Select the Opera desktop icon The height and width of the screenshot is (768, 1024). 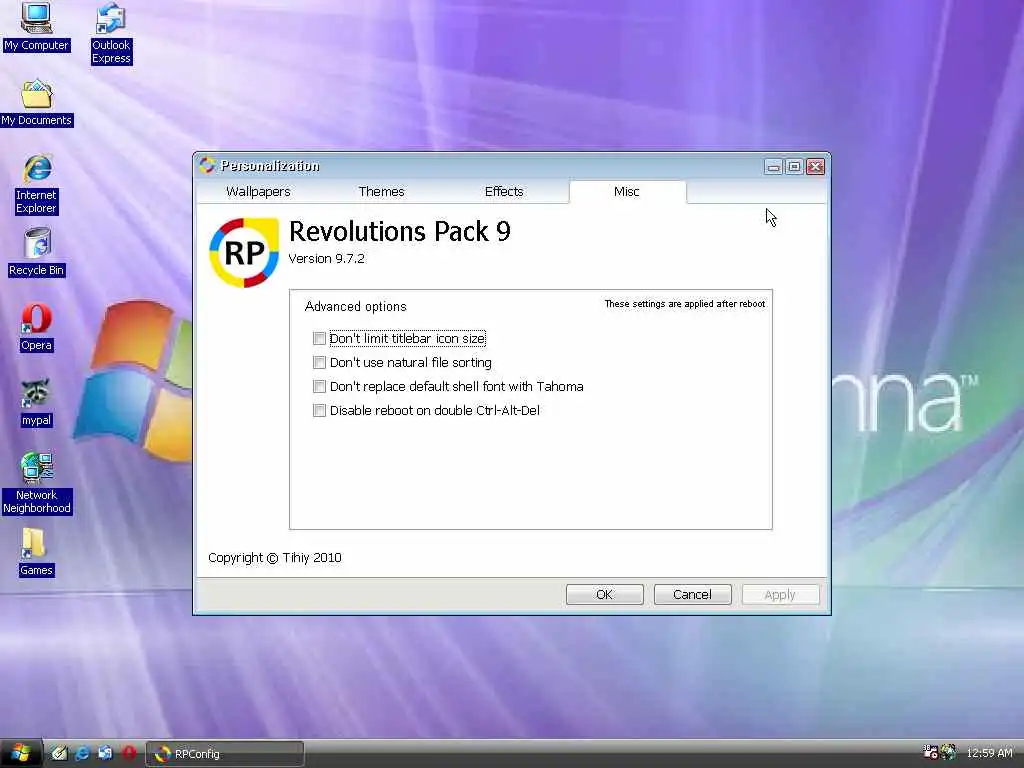(36, 328)
